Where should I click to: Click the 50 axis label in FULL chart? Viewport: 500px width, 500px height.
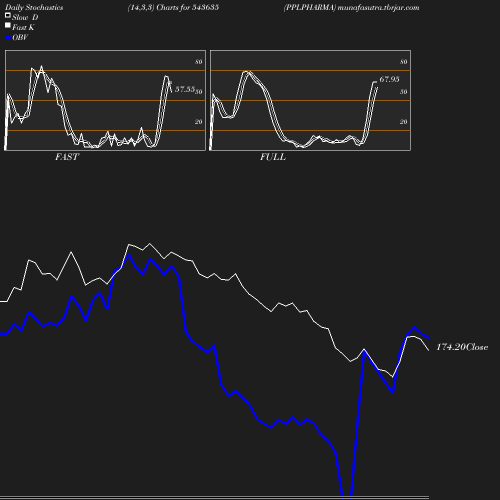click(x=404, y=92)
